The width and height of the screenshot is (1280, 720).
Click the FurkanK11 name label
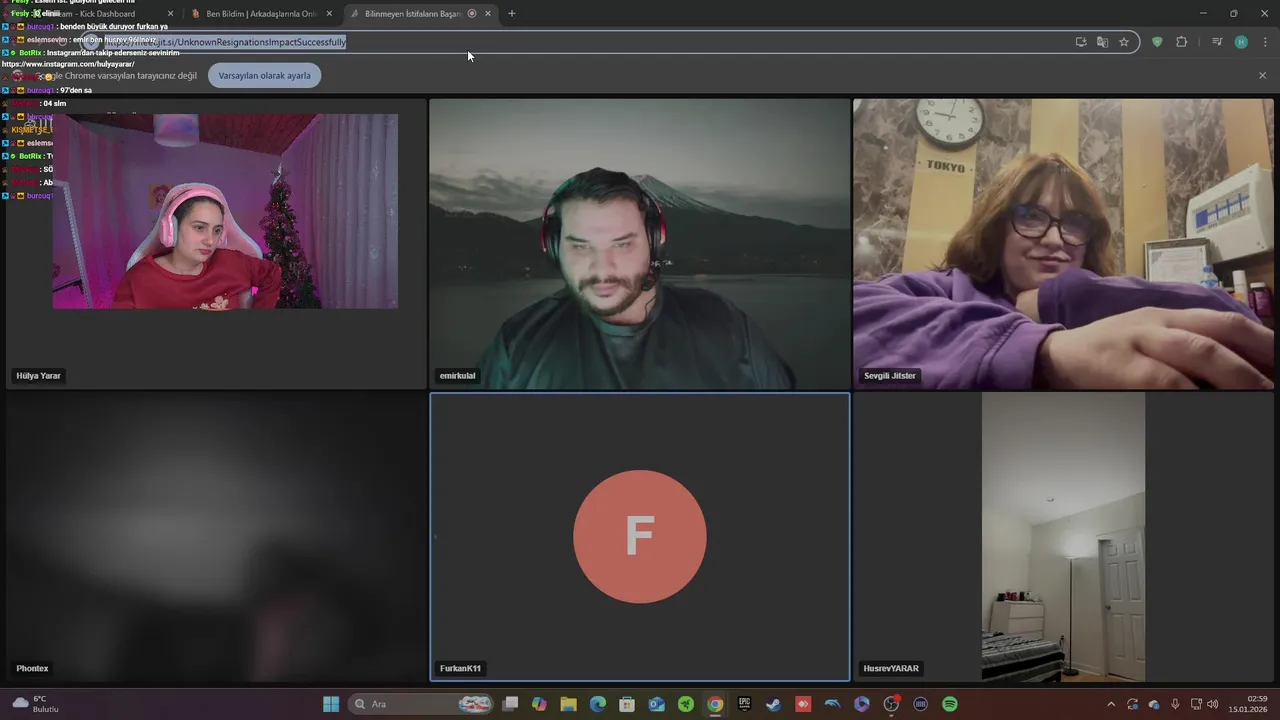(460, 668)
